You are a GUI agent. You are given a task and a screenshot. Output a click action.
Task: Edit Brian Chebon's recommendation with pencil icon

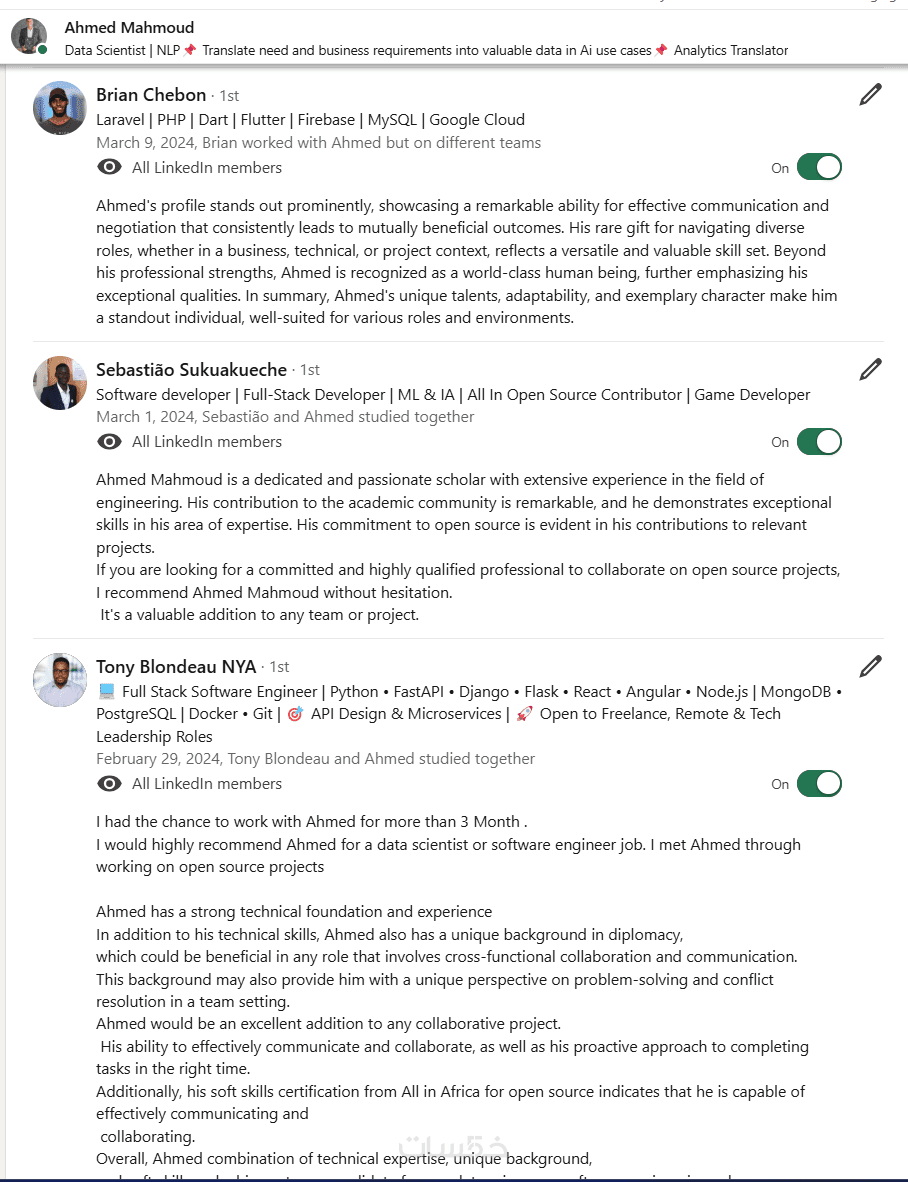870,95
